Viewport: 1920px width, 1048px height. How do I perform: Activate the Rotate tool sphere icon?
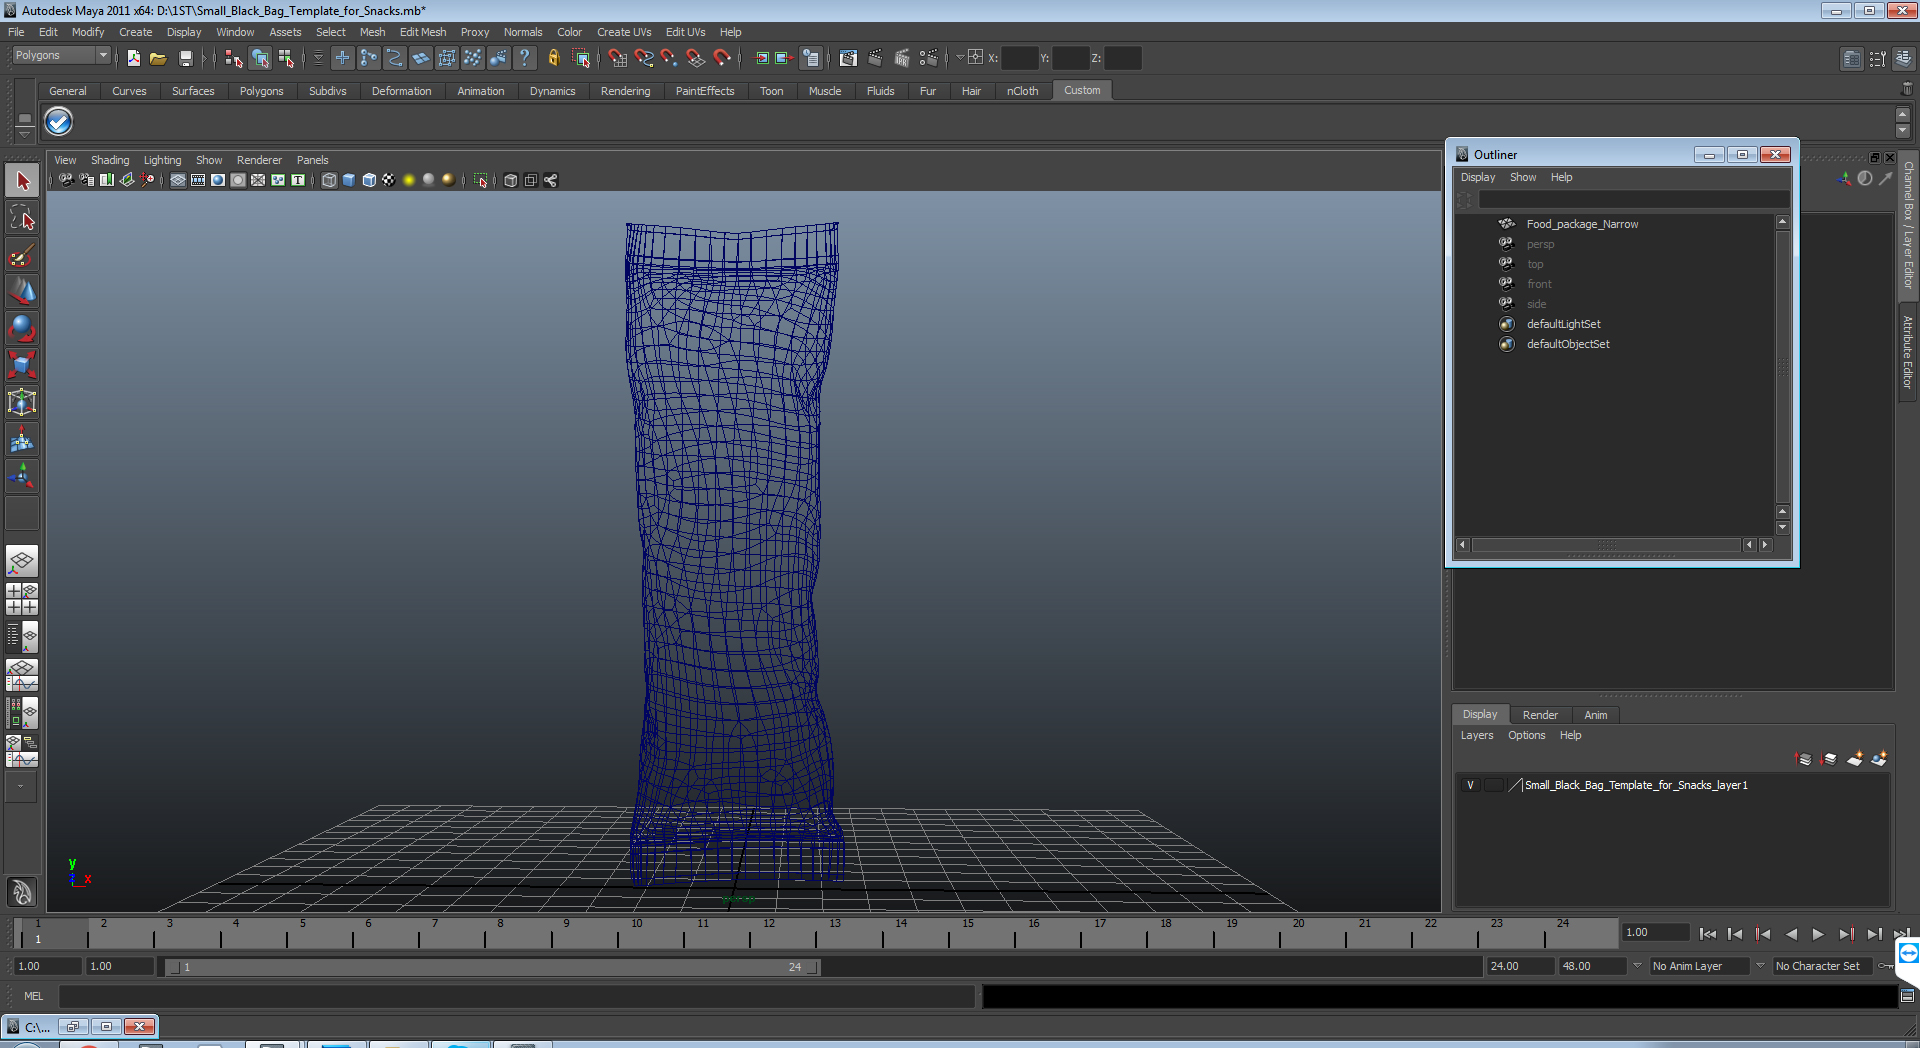(22, 329)
